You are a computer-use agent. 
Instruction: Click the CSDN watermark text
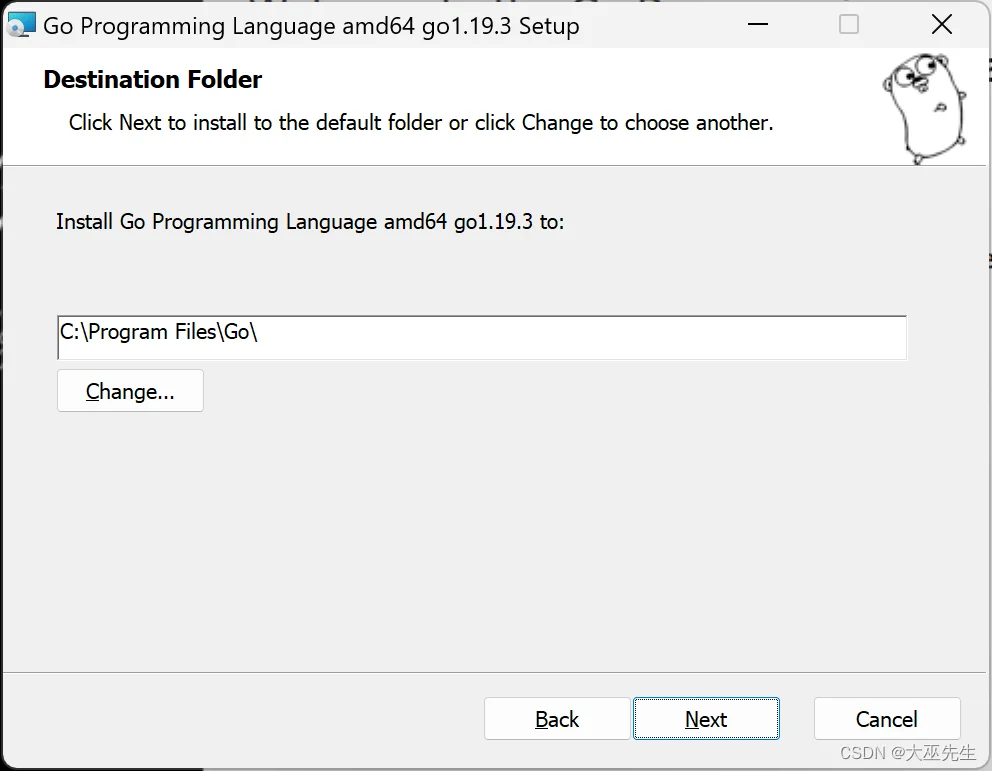coord(907,753)
